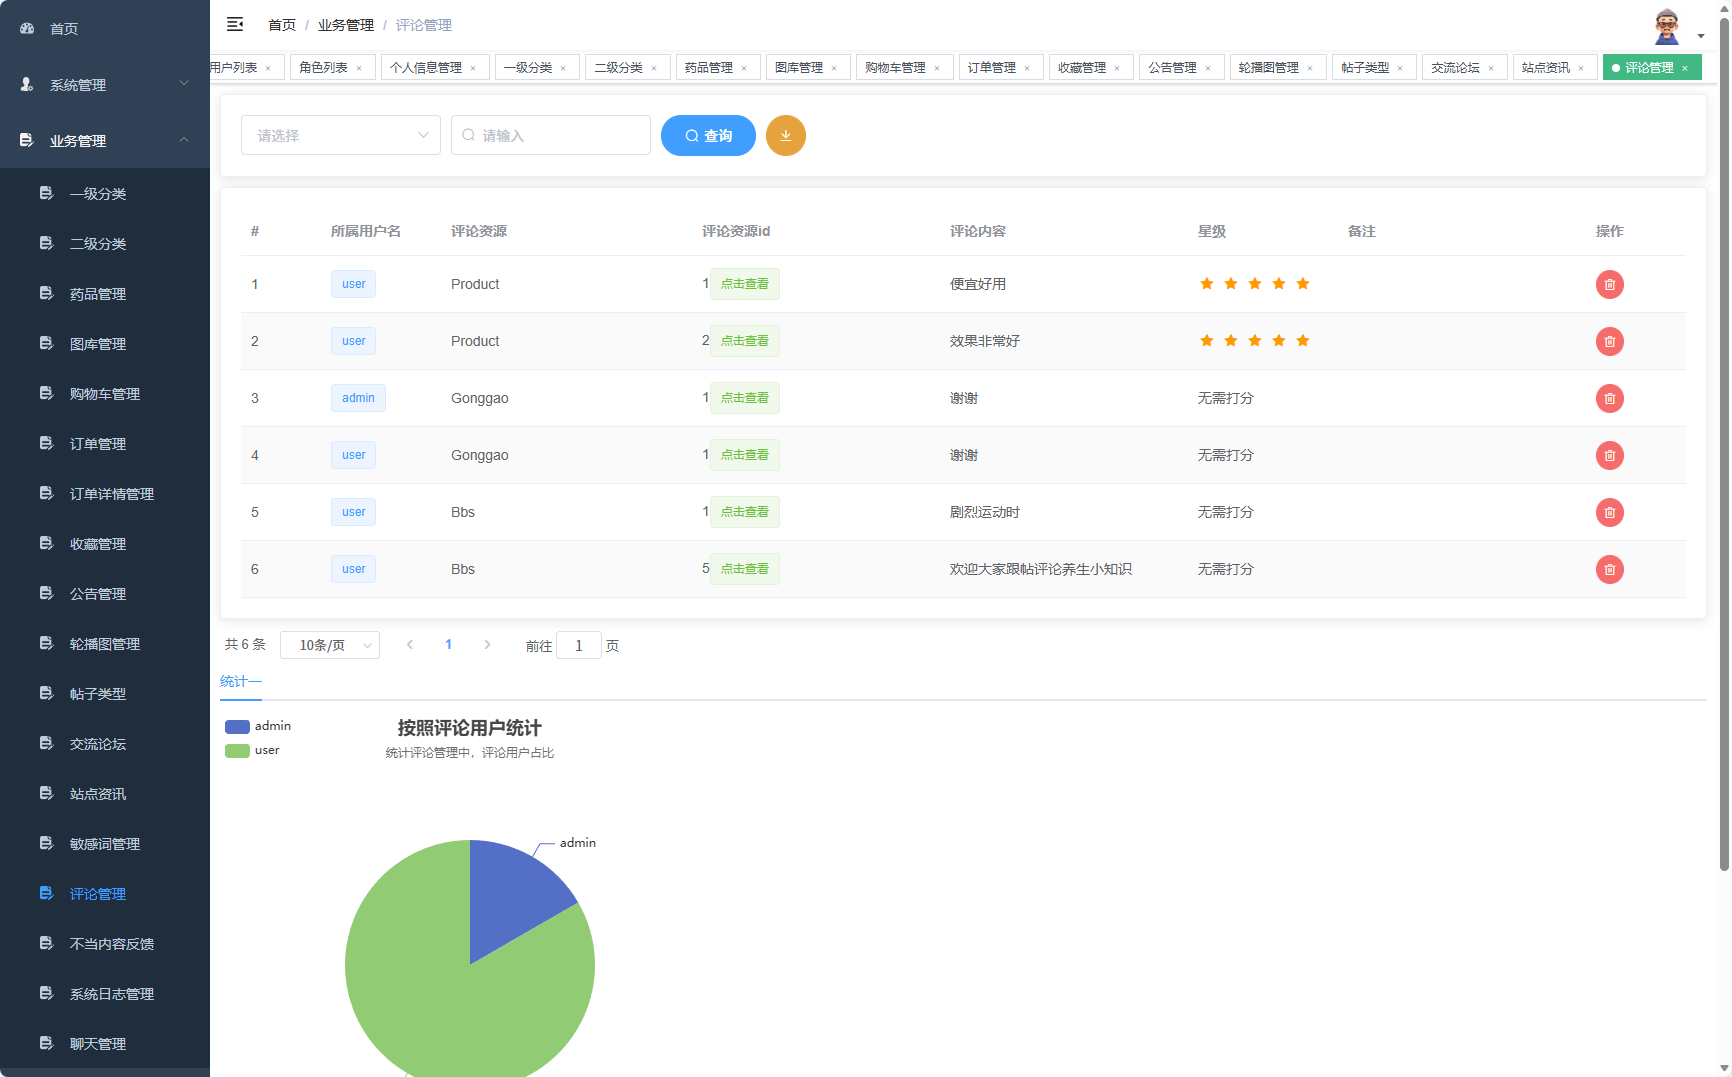The image size is (1732, 1077).
Task: Open 敏感词管理 in the sidebar
Action: coord(104,844)
